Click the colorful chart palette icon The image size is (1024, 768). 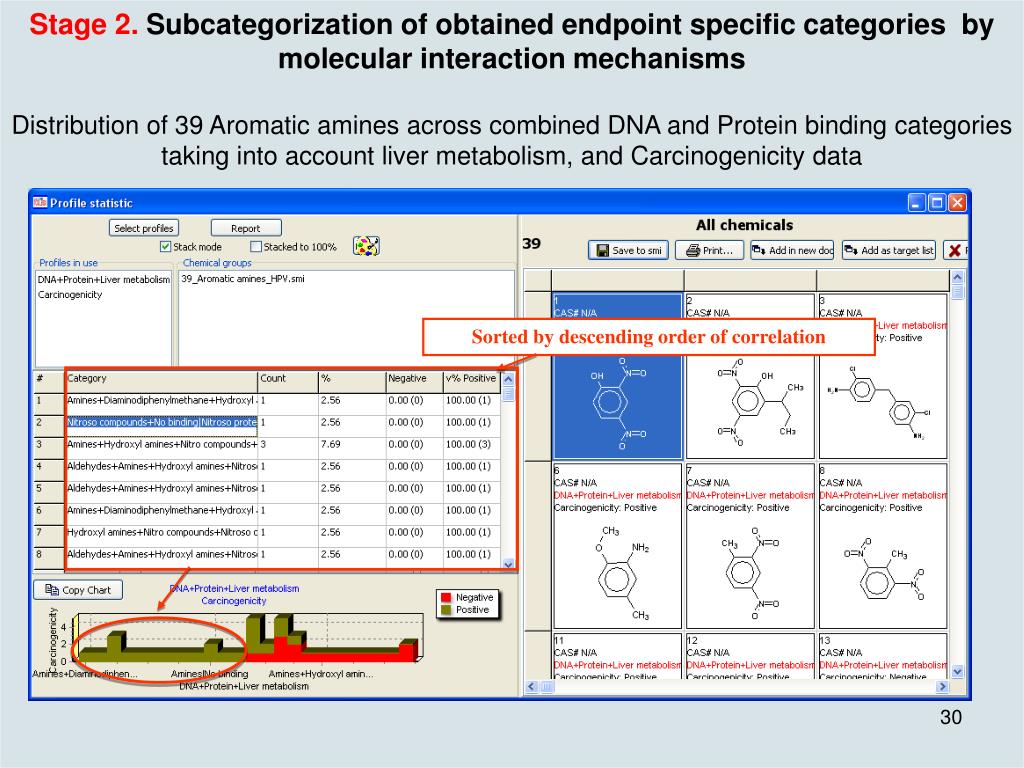click(x=366, y=246)
